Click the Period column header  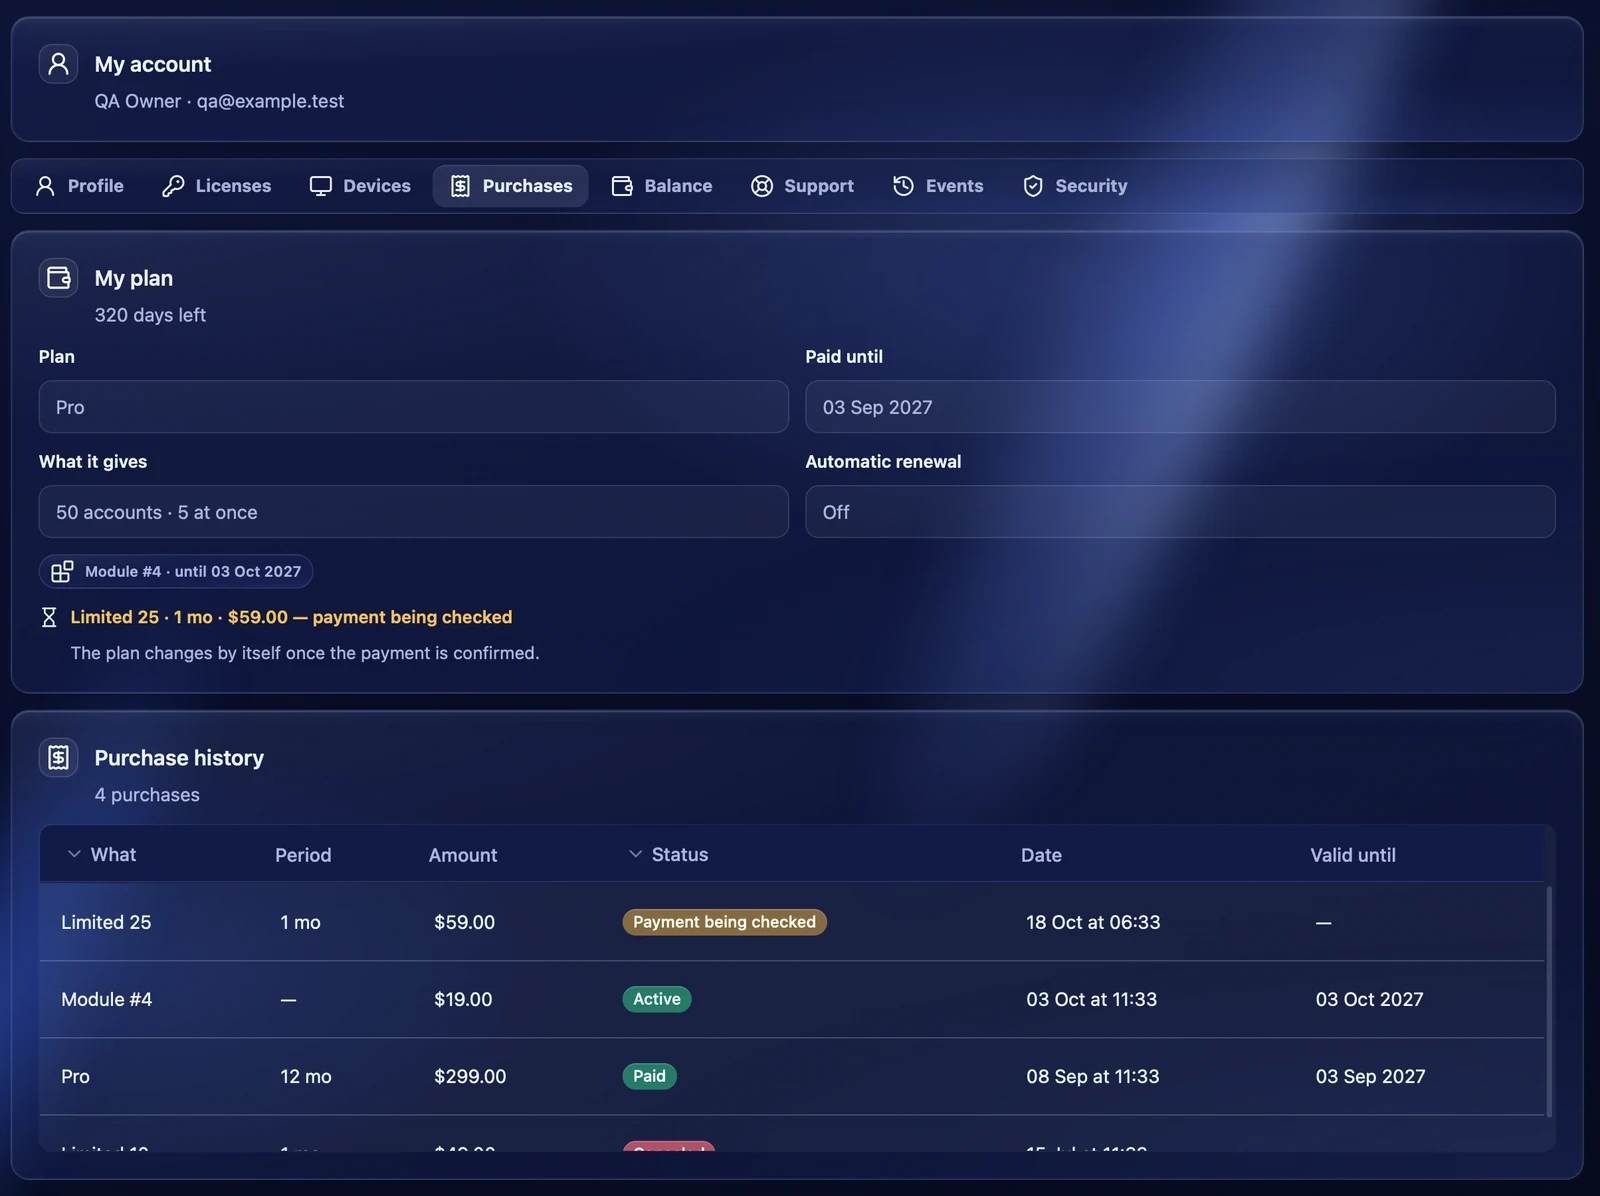303,855
